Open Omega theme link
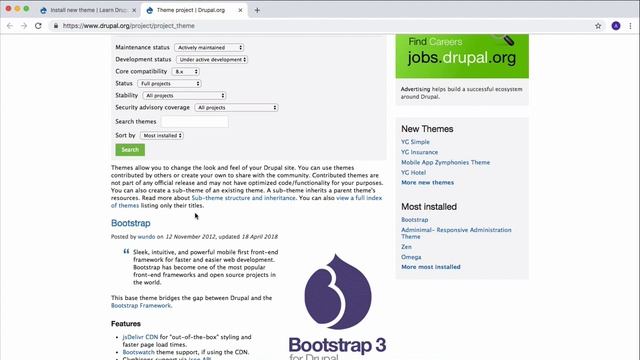Viewport: 640px width, 360px height. click(x=411, y=257)
